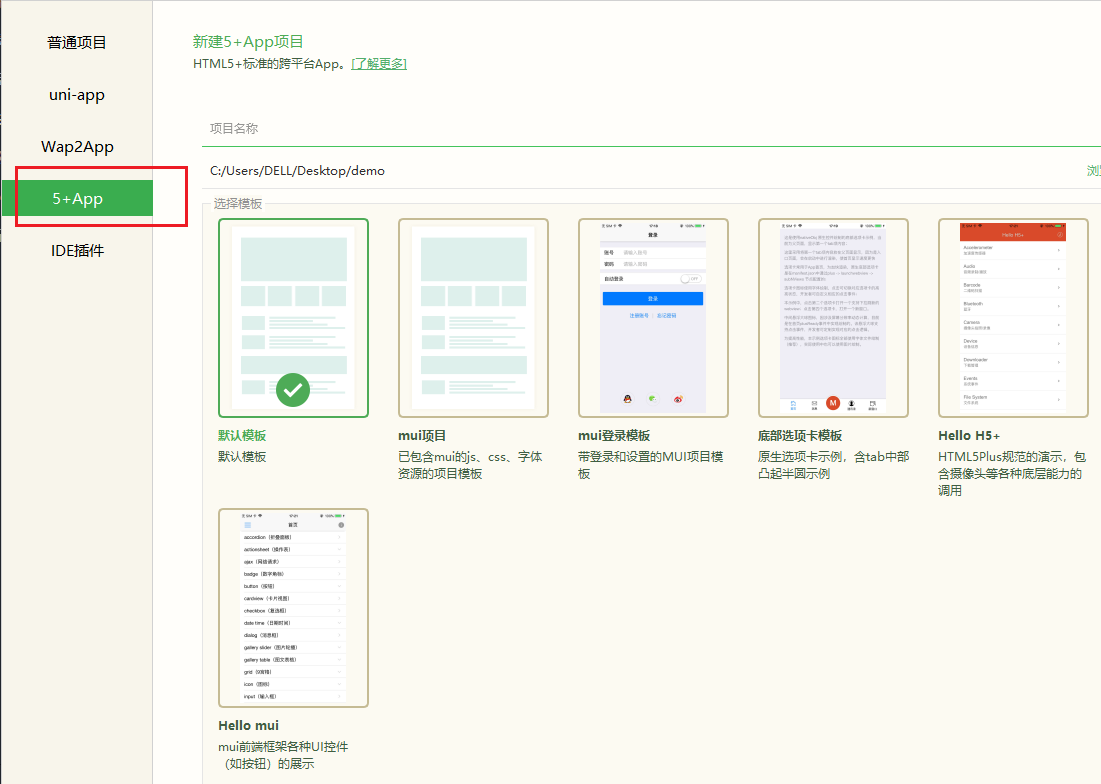1101x784 pixels.
Task: Click the mui登录模板 title label
Action: point(614,436)
